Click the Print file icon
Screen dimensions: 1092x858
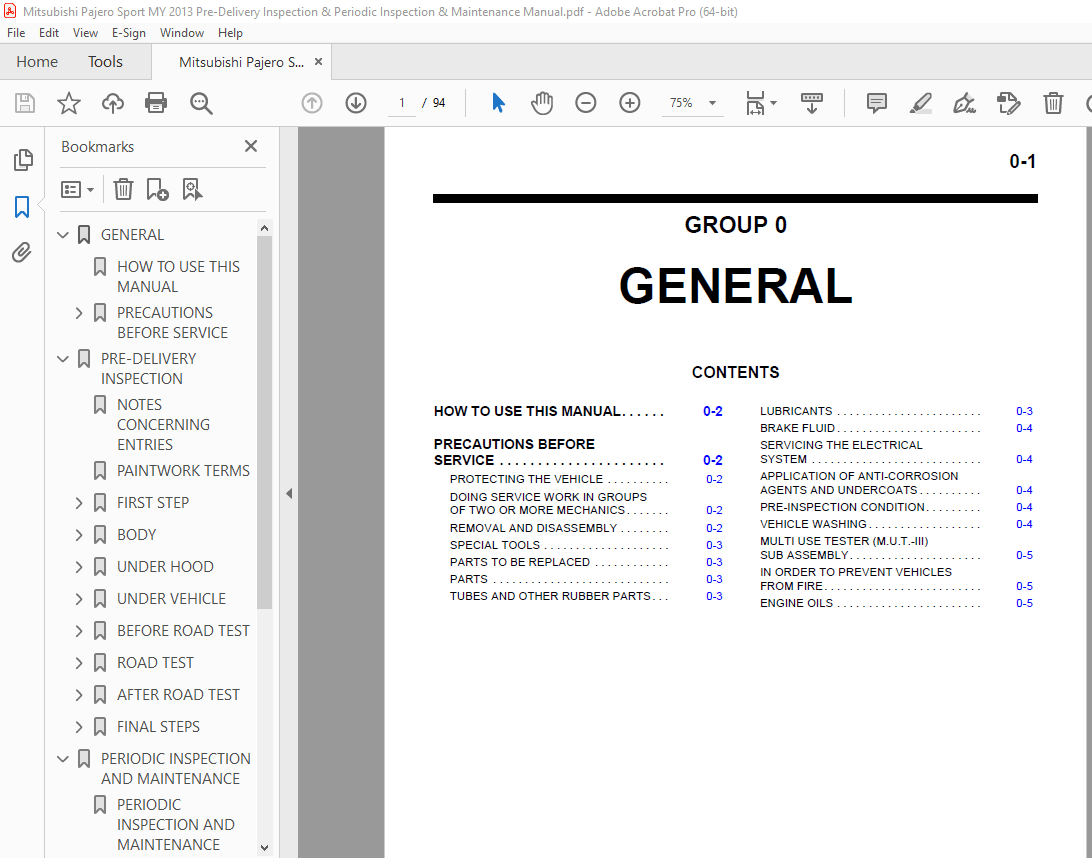(x=156, y=103)
